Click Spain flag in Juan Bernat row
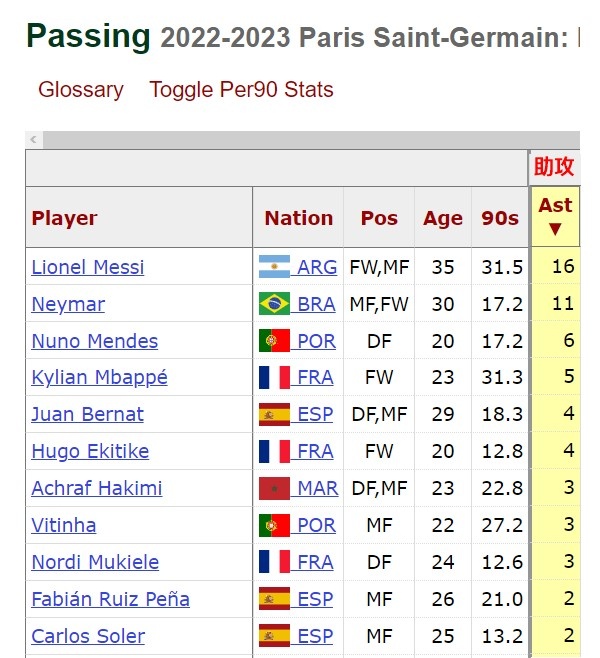 click(274, 414)
